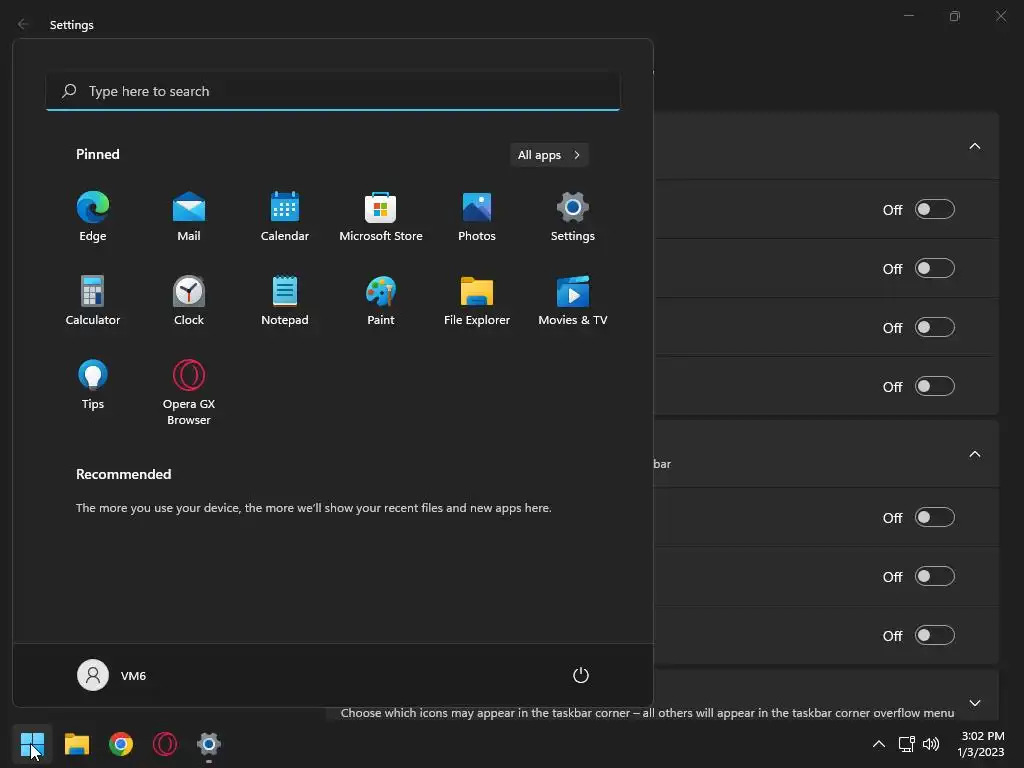Open the Calendar app
This screenshot has width=1024, height=768.
(x=285, y=217)
